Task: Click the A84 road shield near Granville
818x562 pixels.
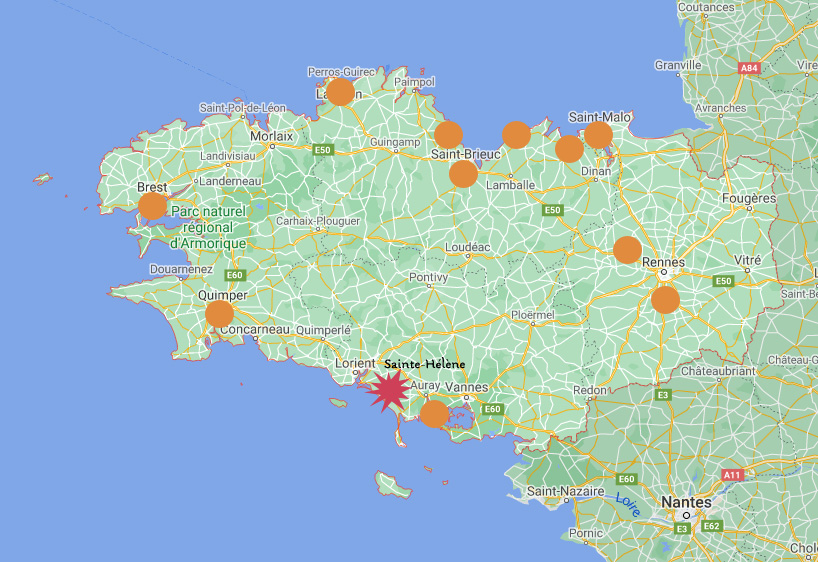Action: [x=749, y=68]
